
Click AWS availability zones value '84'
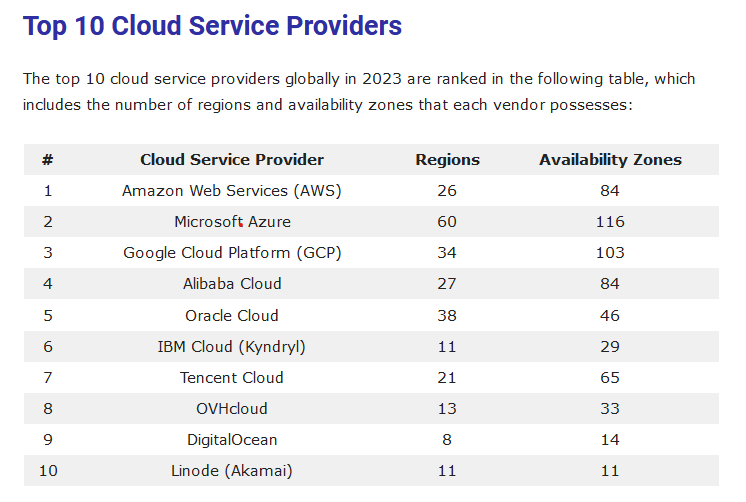pyautogui.click(x=610, y=191)
